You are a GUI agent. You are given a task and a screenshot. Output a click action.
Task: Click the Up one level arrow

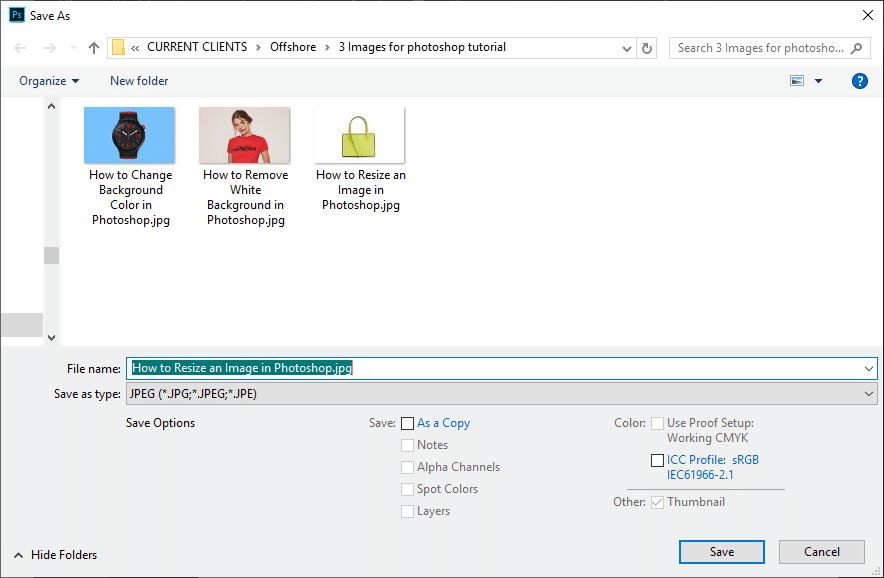(x=94, y=48)
